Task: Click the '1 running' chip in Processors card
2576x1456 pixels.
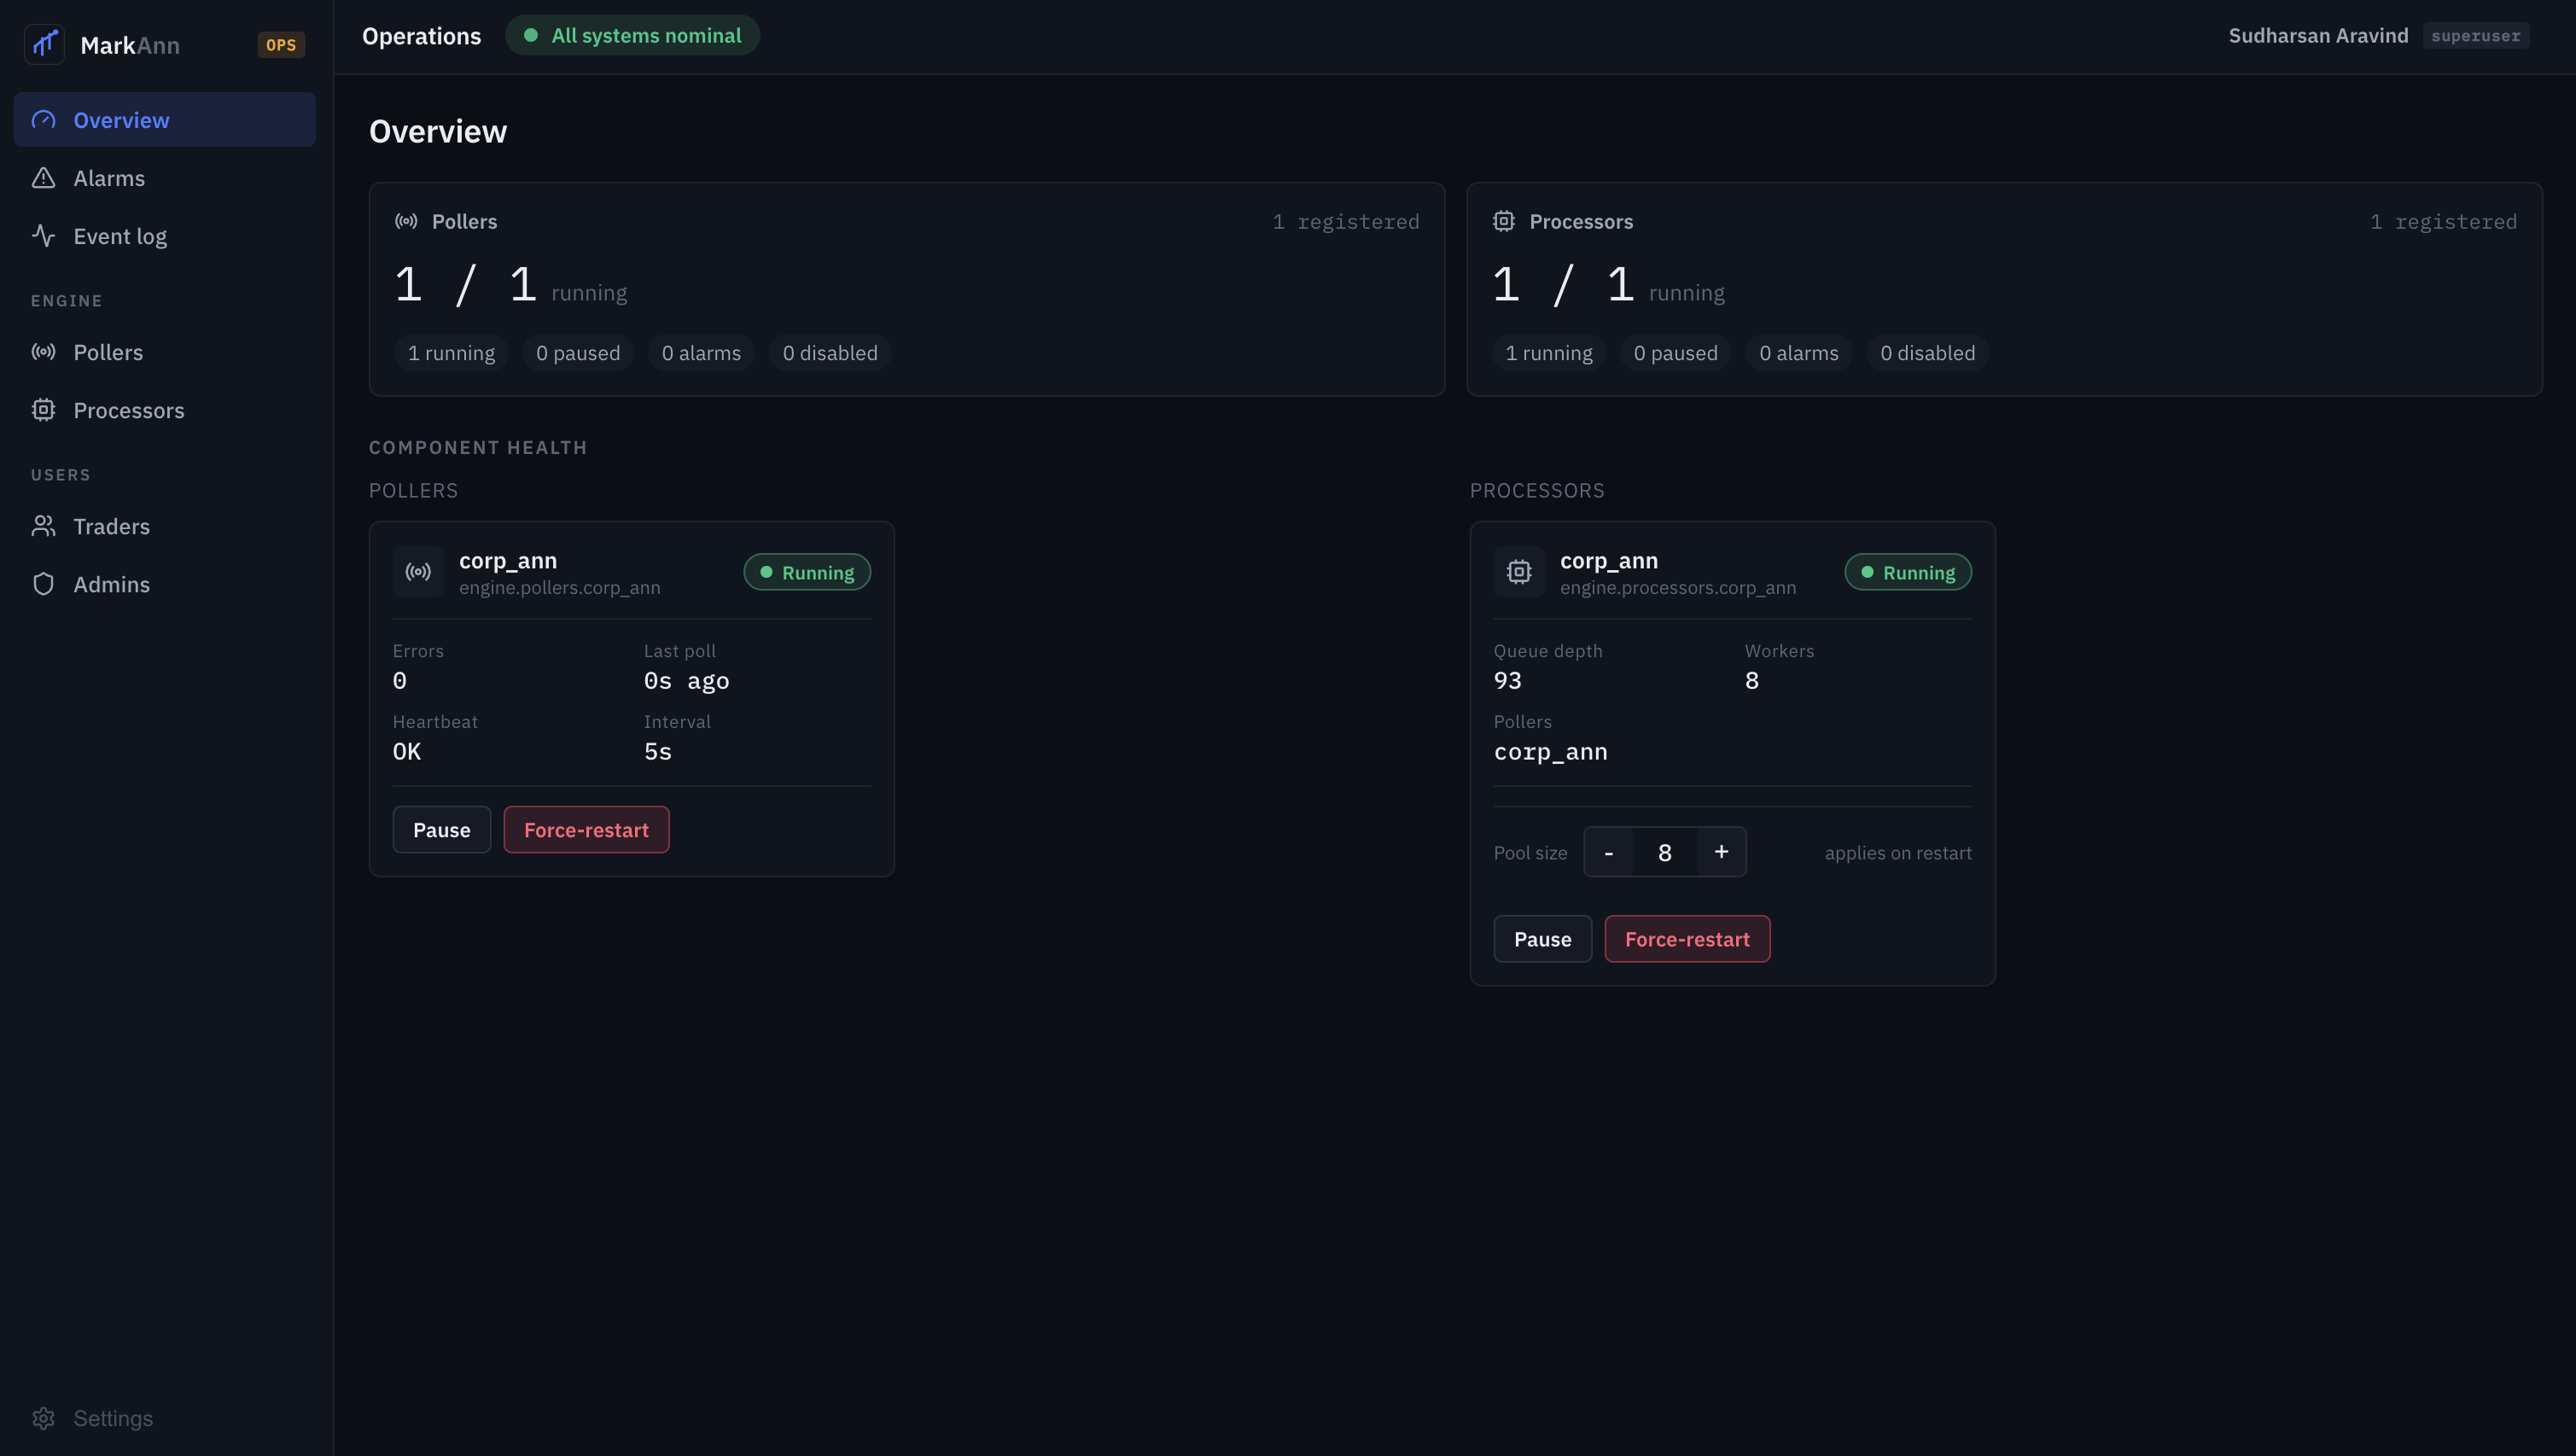Action: (x=1549, y=353)
